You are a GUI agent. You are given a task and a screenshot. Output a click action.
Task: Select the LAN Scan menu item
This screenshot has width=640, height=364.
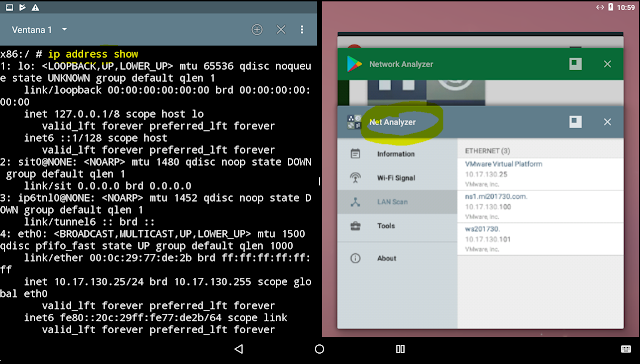397,202
